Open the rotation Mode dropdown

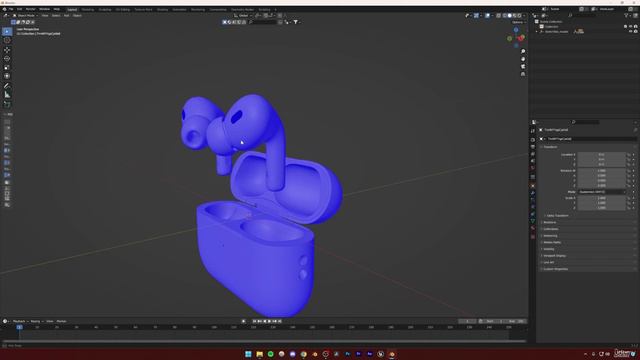click(x=602, y=192)
